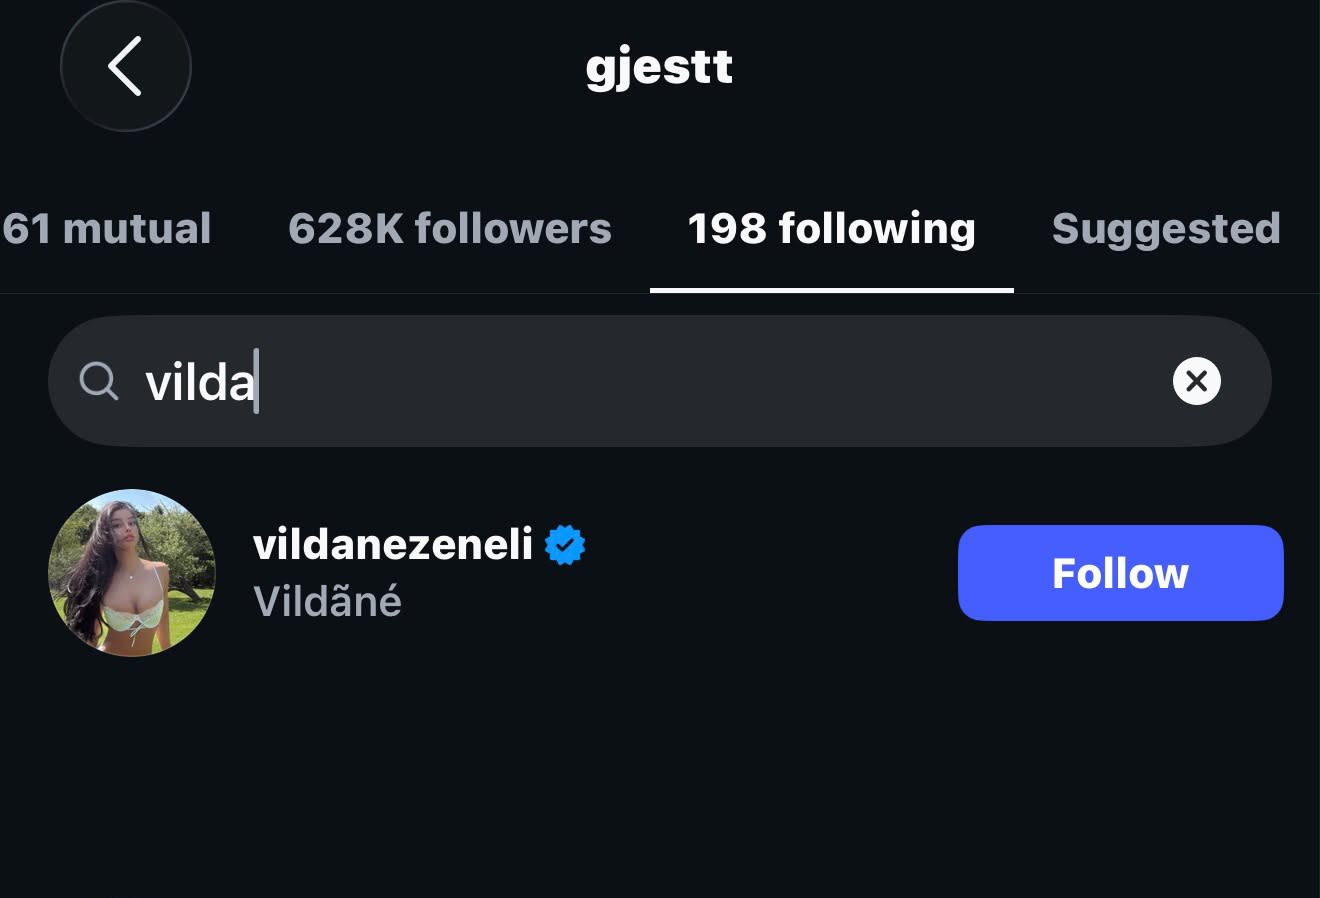Click the blank space in the vildanezeneli row
The height and width of the screenshot is (898, 1320).
pos(770,573)
